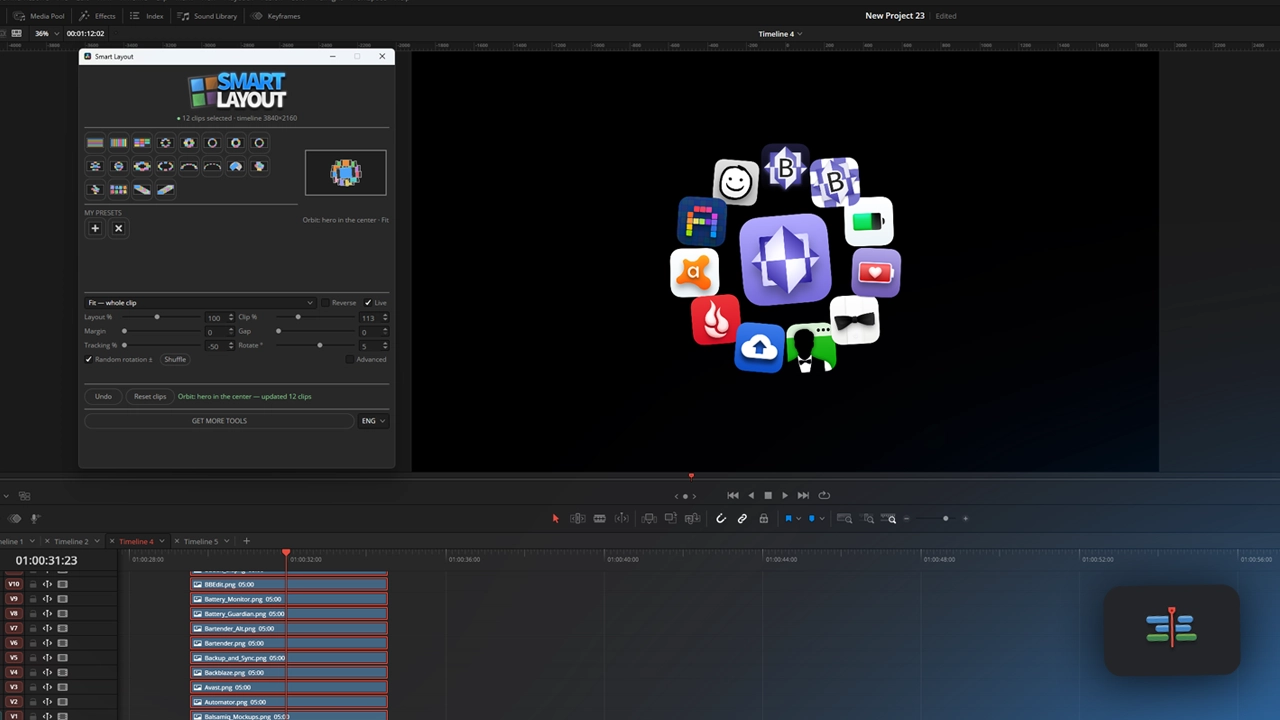Jump to first frame in transport
1280x720 pixels.
tap(733, 495)
